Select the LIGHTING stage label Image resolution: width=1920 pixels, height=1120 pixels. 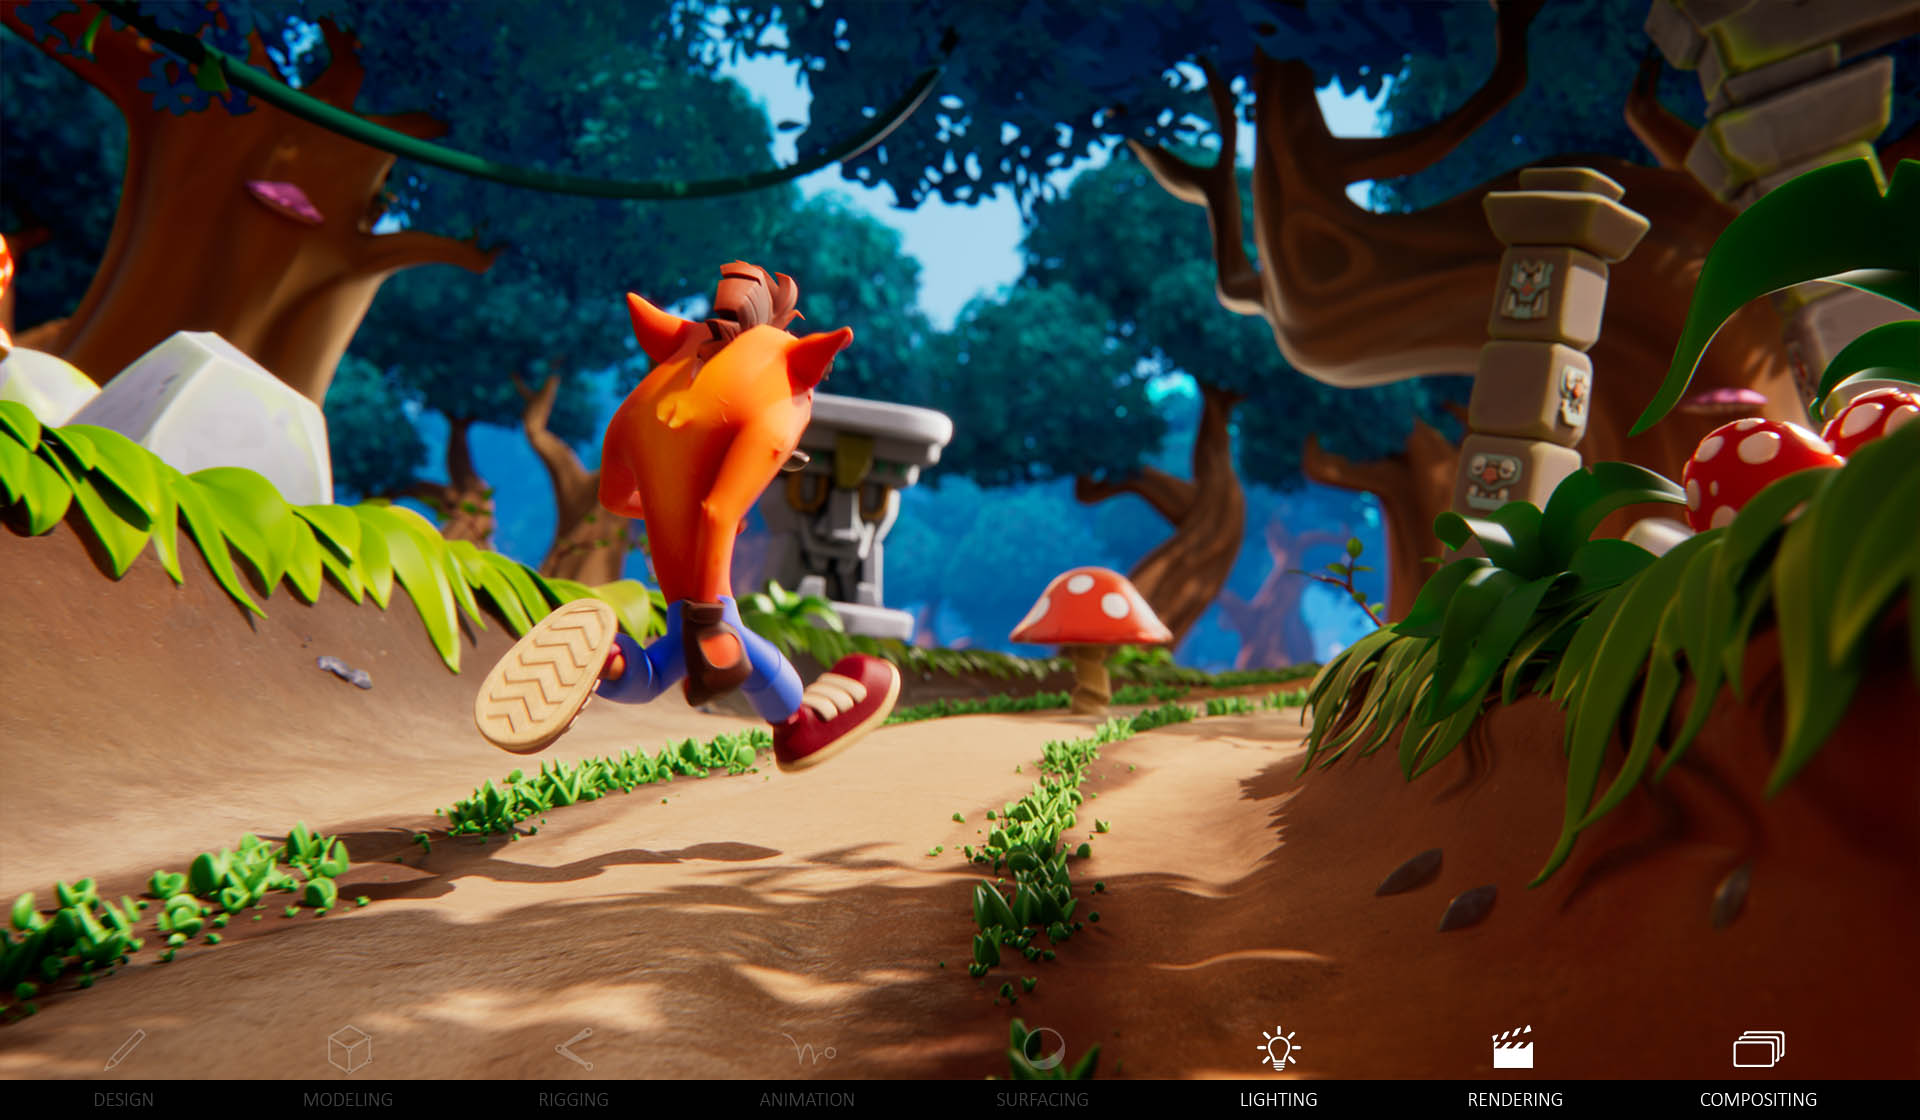1278,1099
